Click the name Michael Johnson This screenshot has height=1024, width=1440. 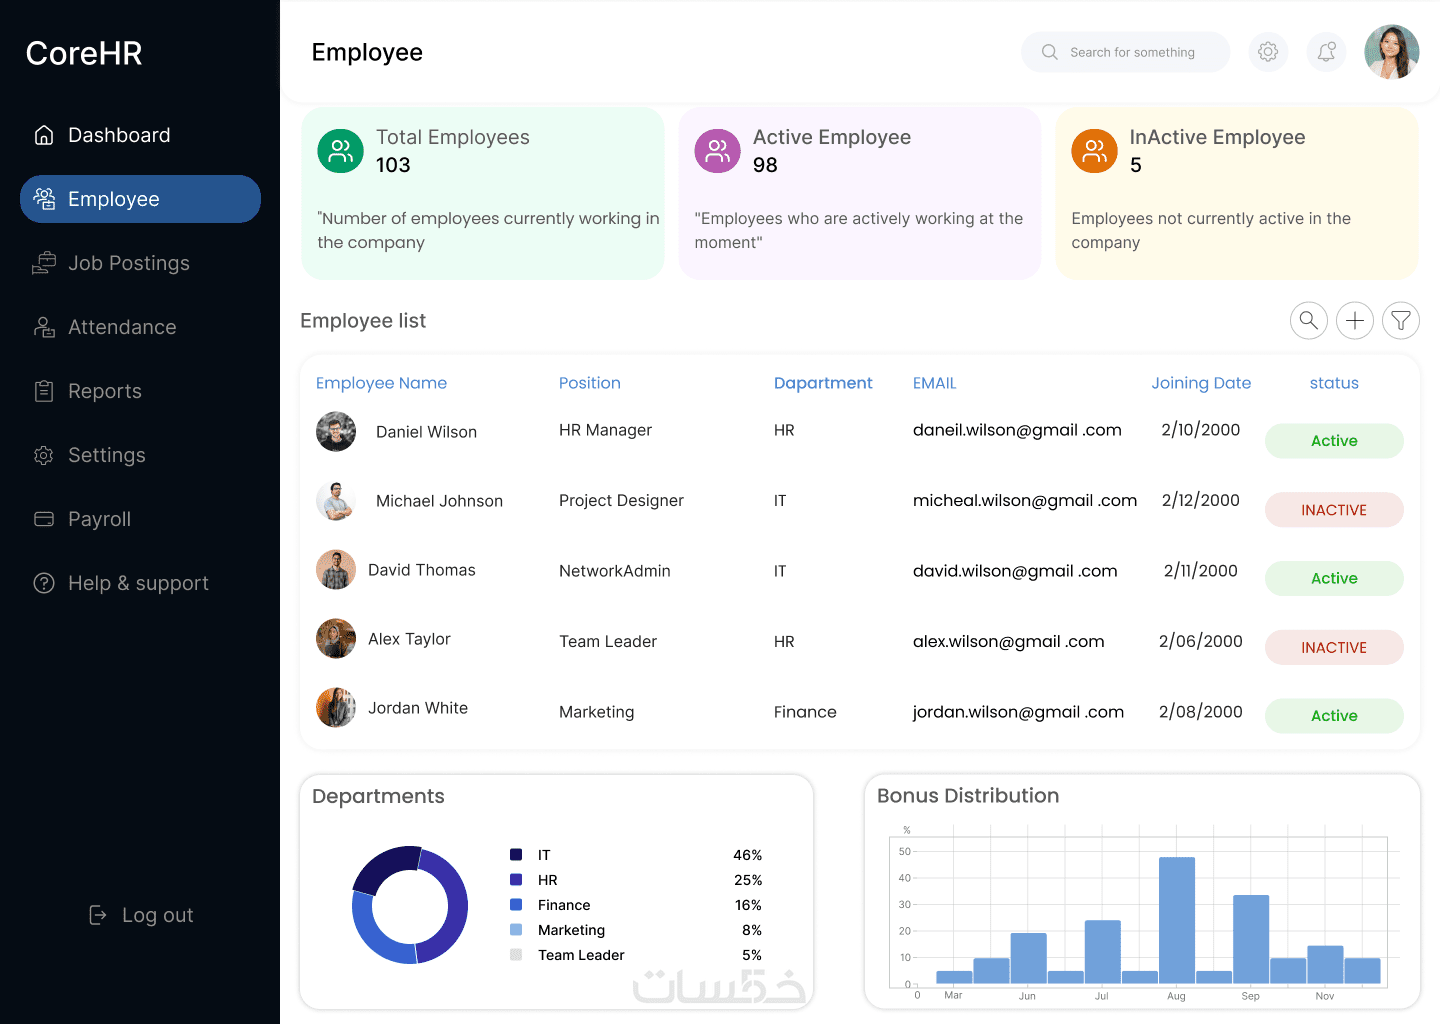(x=439, y=501)
